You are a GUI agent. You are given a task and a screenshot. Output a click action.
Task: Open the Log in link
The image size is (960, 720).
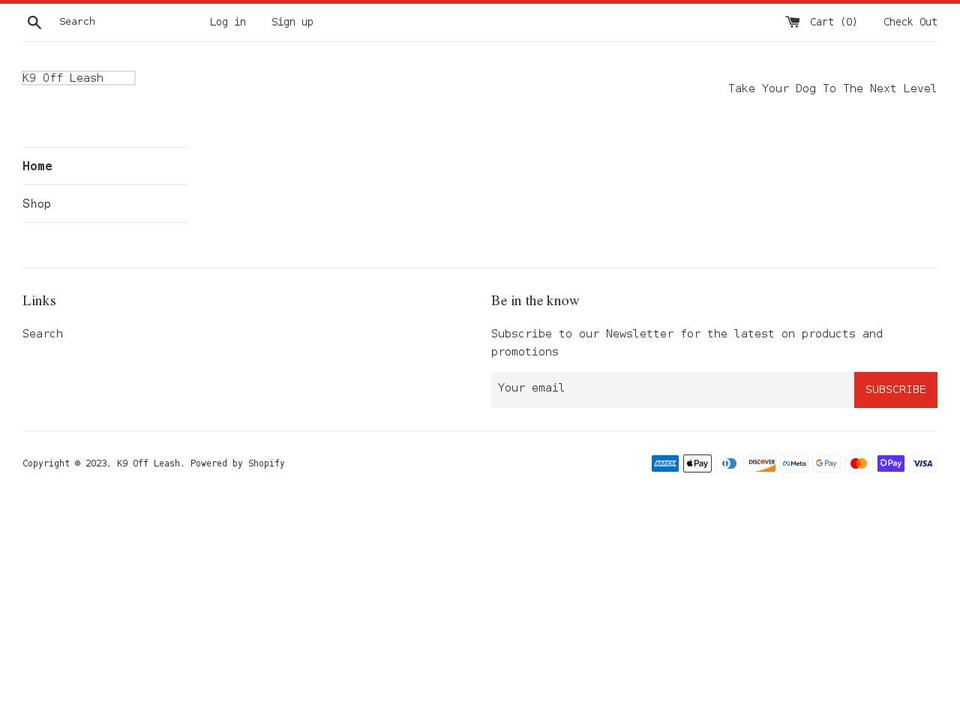coord(228,22)
